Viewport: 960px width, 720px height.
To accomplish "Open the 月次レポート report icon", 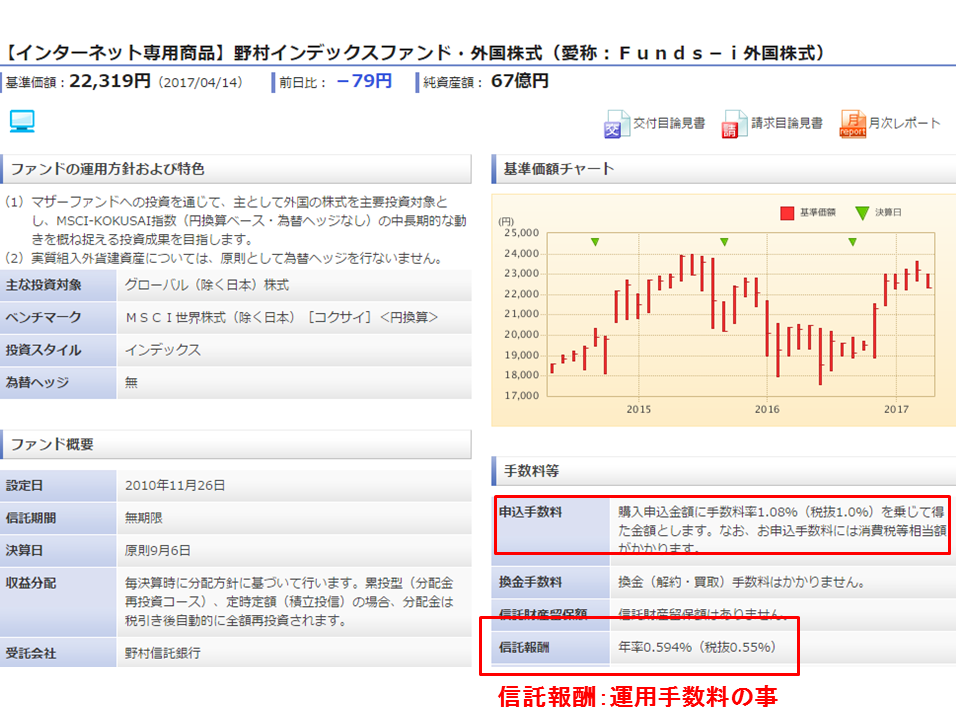I will pos(852,124).
